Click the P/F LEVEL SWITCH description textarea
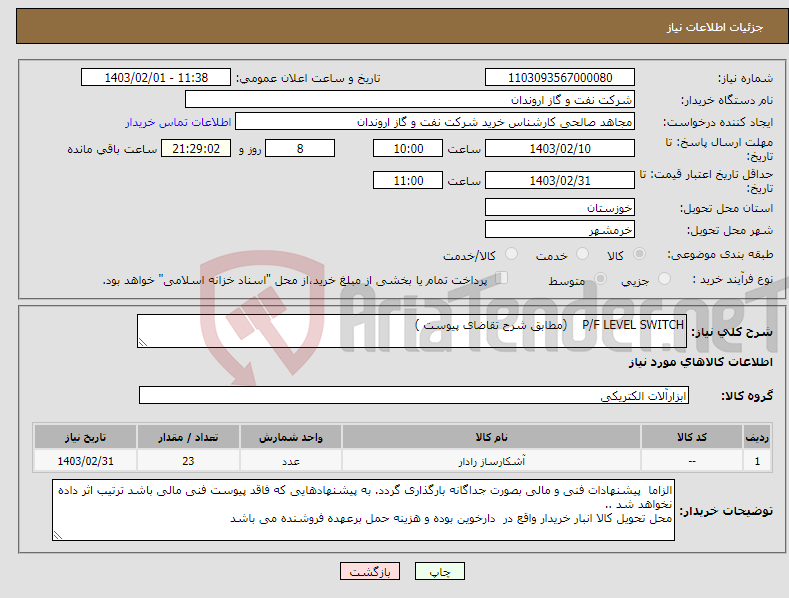This screenshot has height=598, width=789. click(412, 331)
